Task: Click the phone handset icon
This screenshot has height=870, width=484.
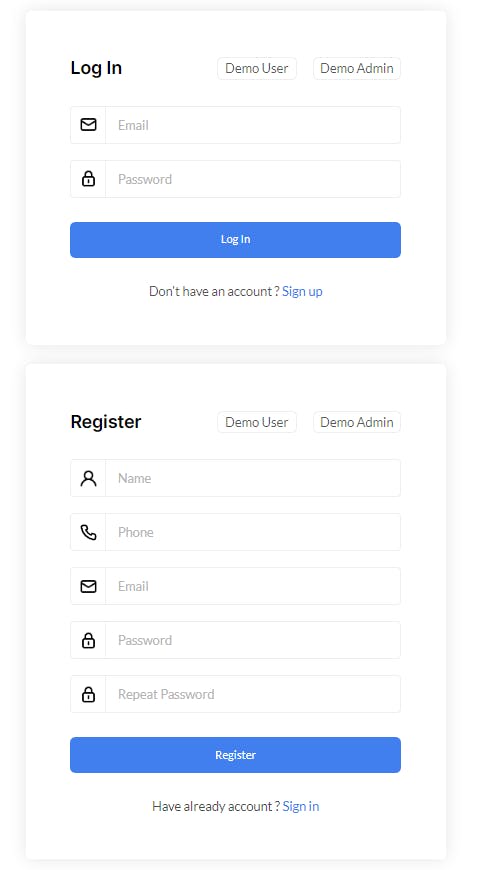Action: [88, 532]
